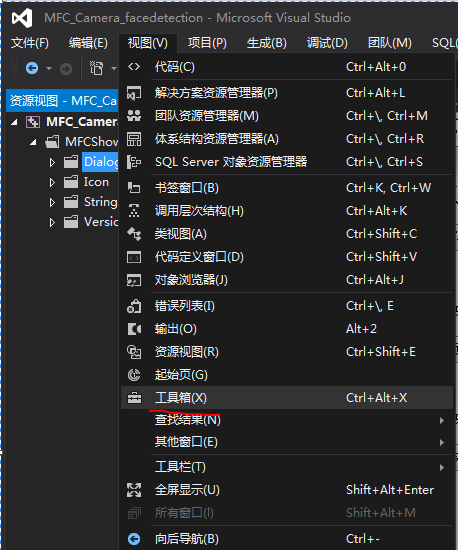Click the Architecture Explorer icon
The image size is (458, 550).
(x=134, y=139)
